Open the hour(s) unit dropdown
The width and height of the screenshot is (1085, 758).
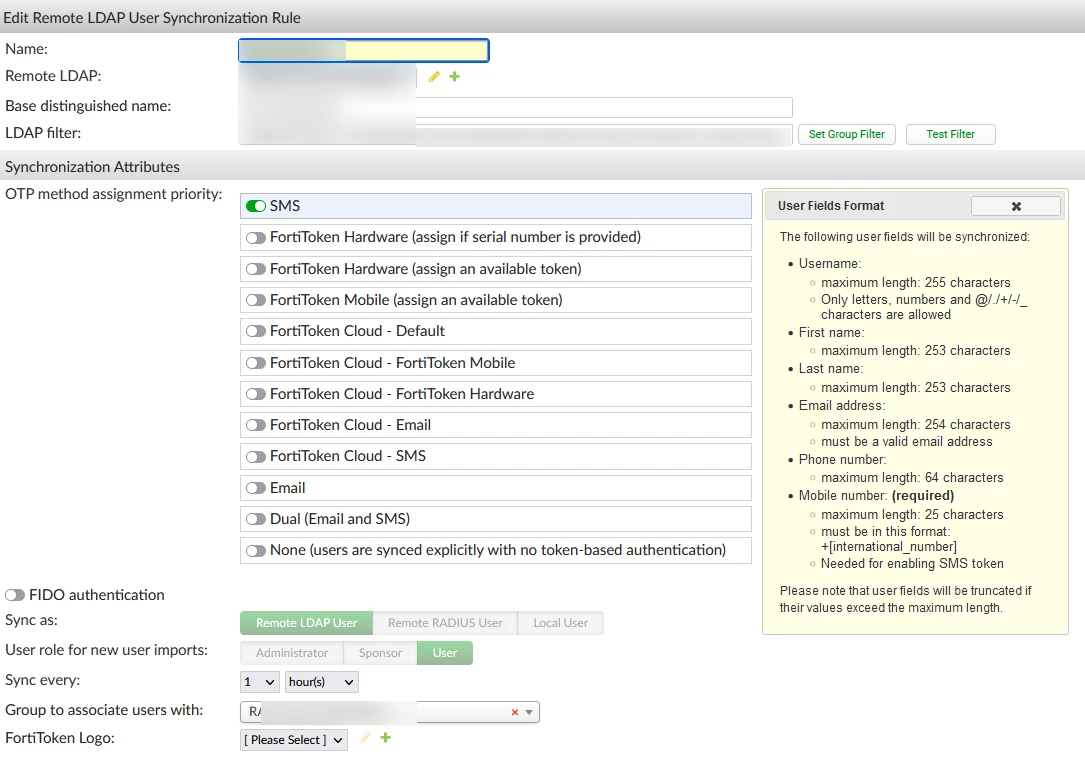322,682
